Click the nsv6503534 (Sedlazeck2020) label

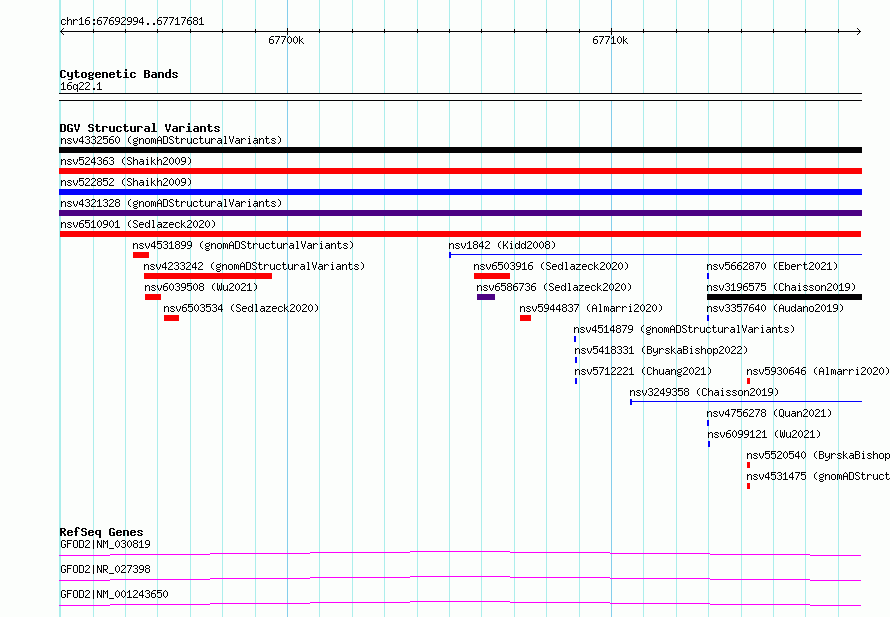(x=241, y=308)
